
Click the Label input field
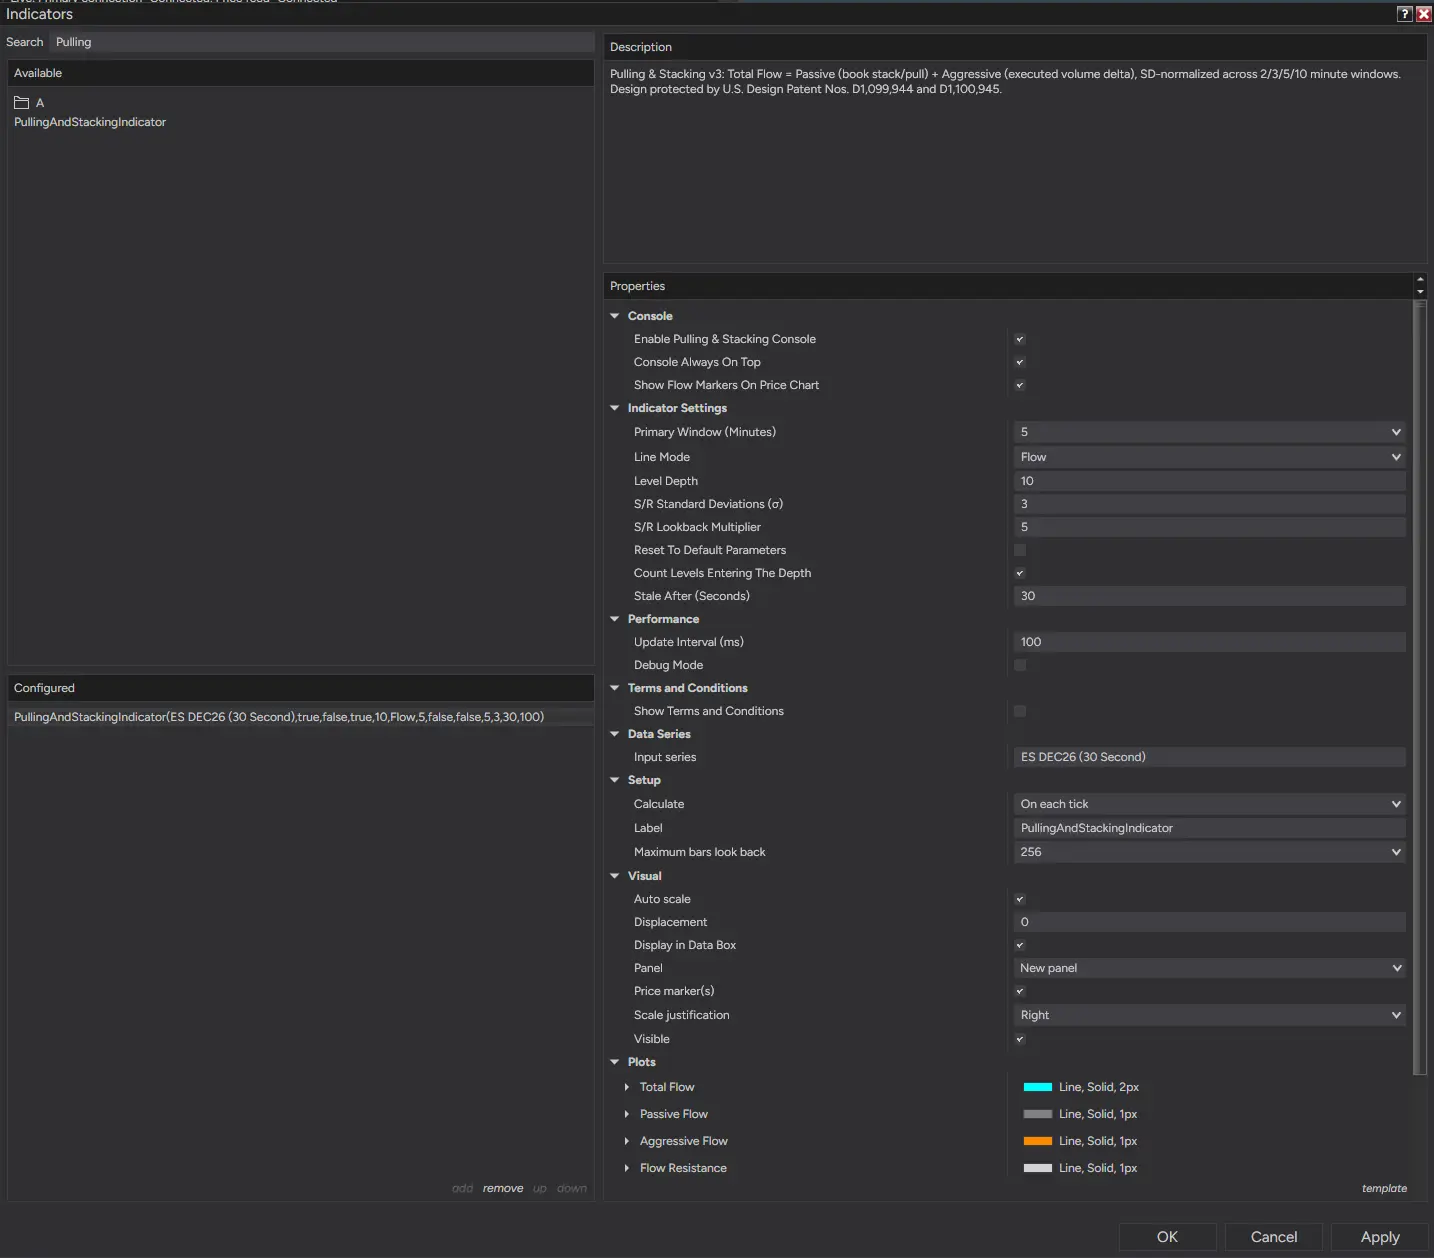pyautogui.click(x=1210, y=828)
